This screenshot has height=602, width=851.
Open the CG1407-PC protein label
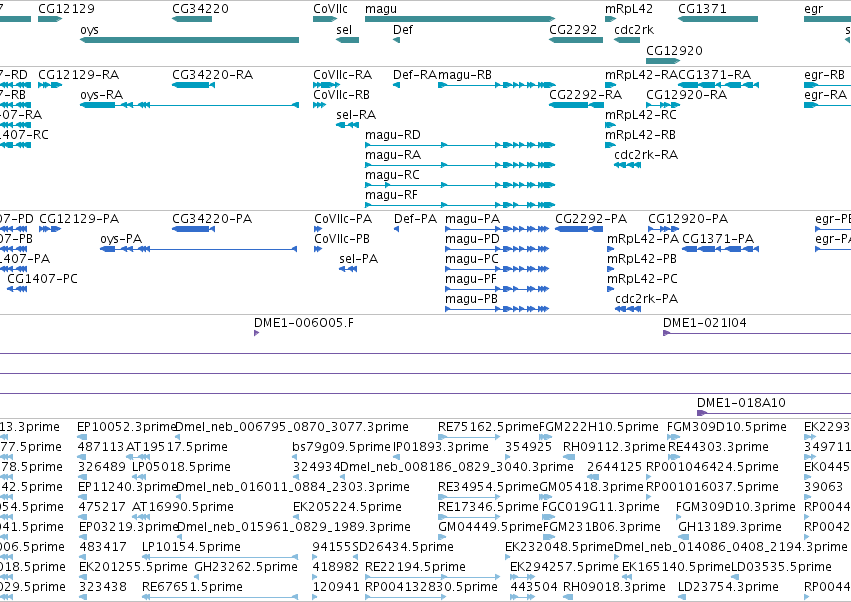click(42, 279)
